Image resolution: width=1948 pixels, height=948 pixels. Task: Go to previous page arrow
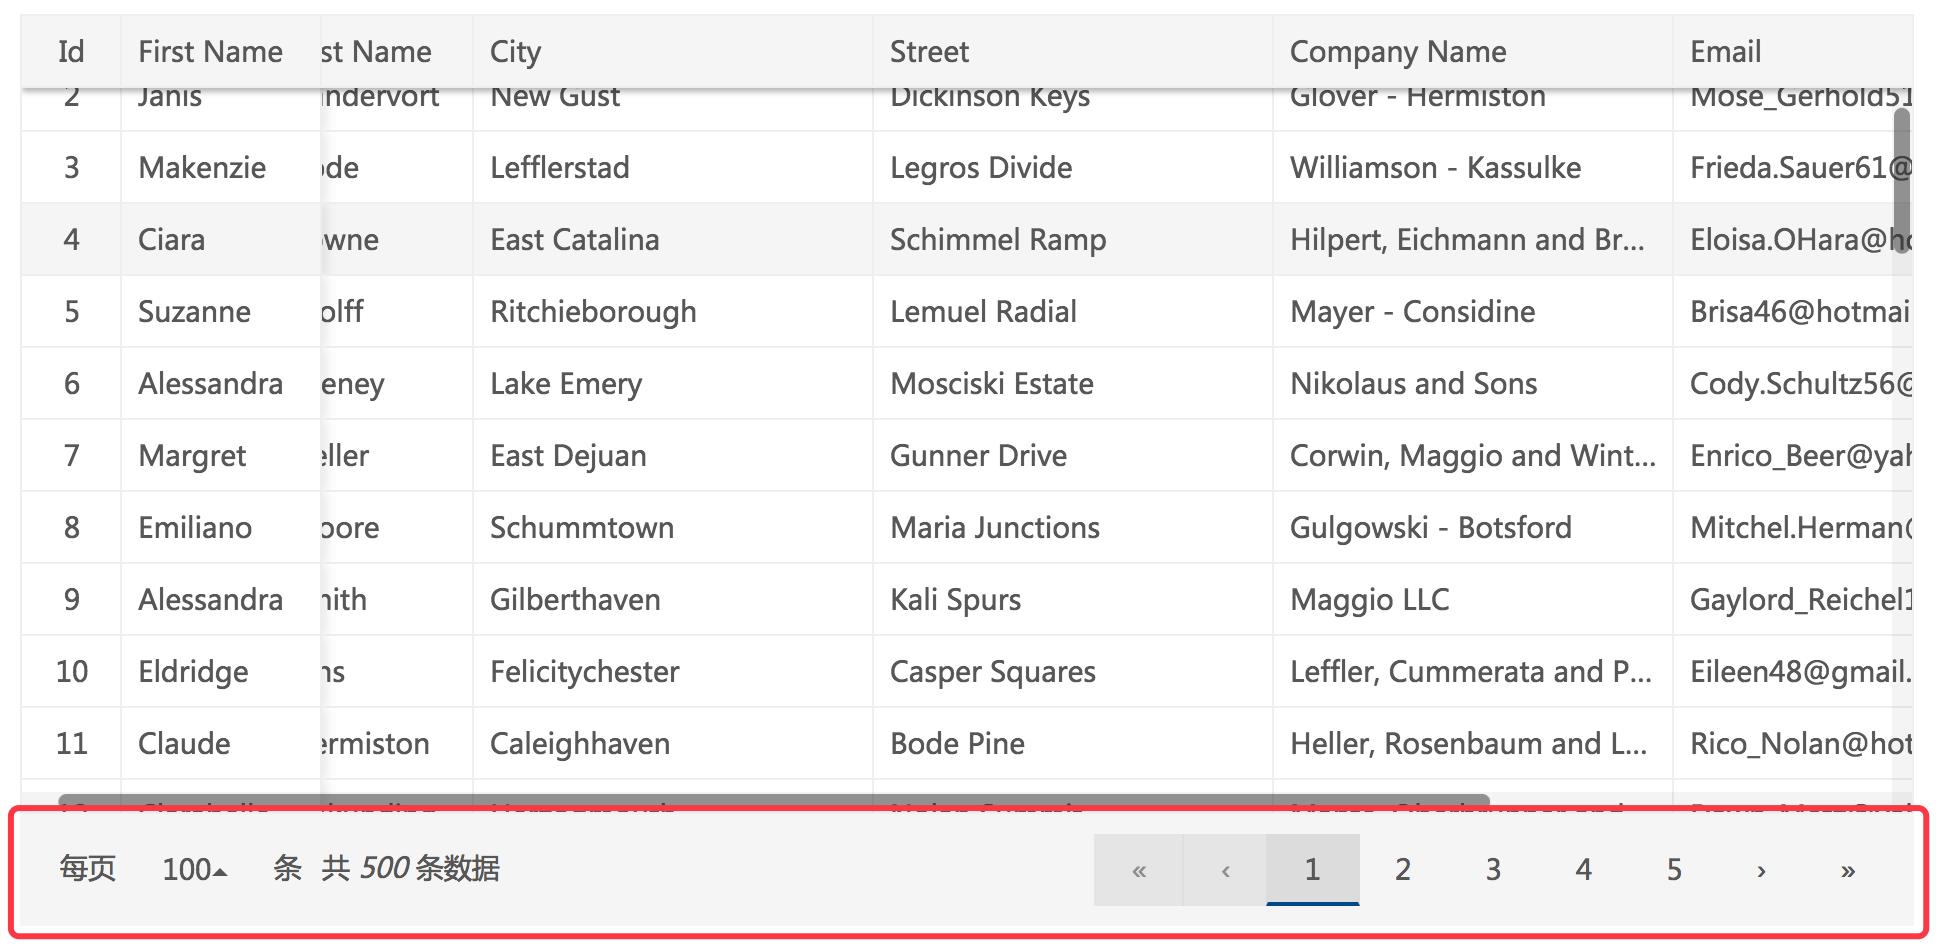pyautogui.click(x=1225, y=870)
